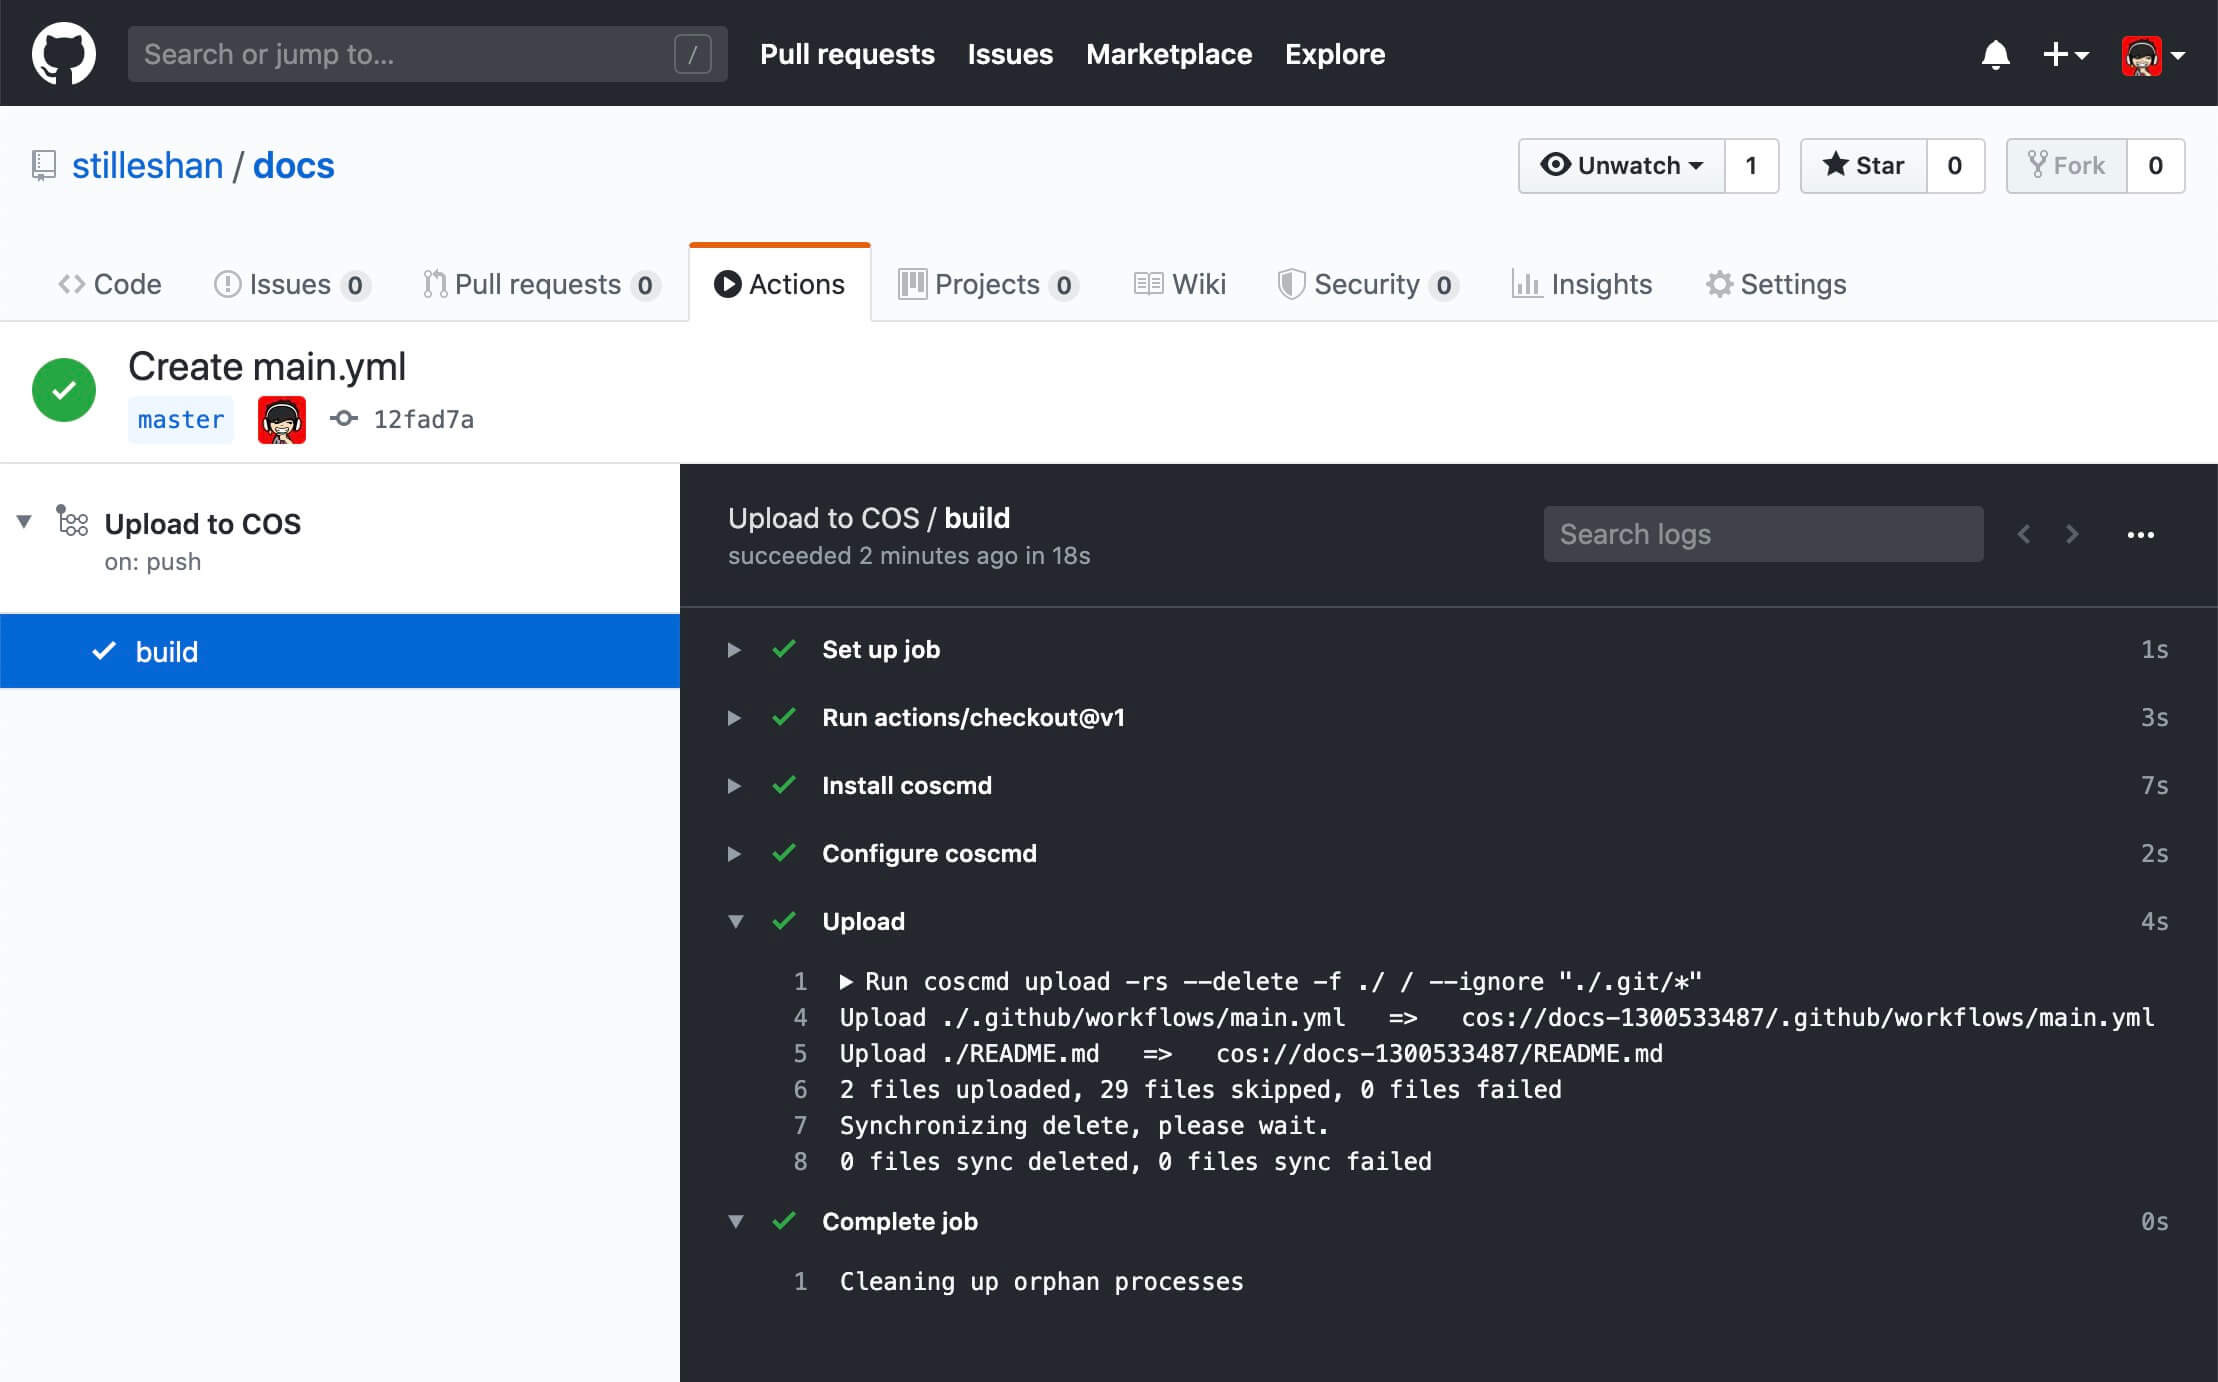Viewport: 2218px width, 1382px height.
Task: Click the slash shortcut key icon in search
Action: pos(692,54)
